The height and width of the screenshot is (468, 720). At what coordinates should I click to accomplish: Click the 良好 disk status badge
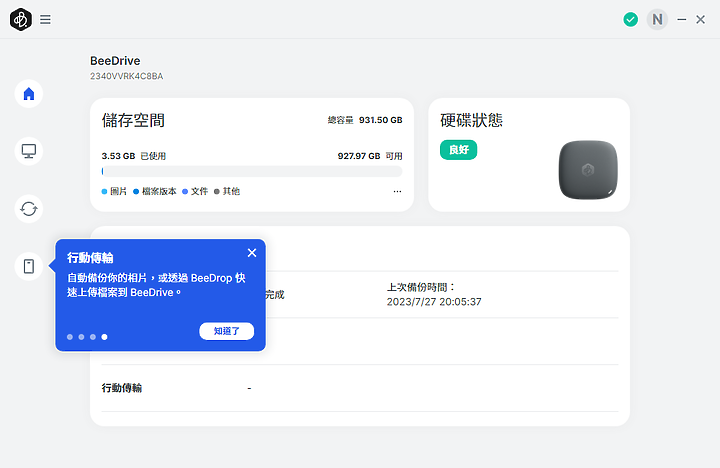pos(458,150)
